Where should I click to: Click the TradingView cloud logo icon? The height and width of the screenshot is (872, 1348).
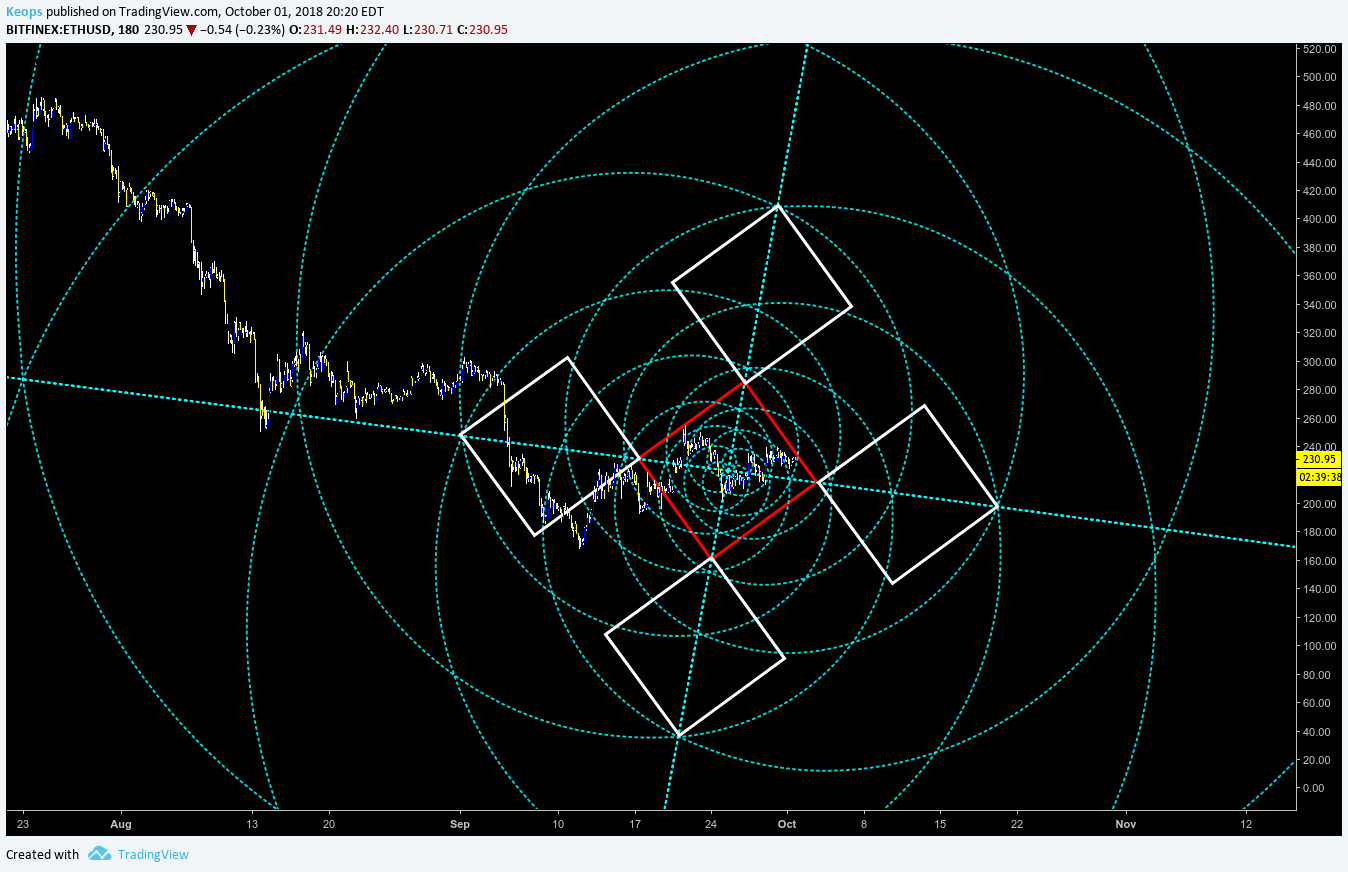pos(99,854)
